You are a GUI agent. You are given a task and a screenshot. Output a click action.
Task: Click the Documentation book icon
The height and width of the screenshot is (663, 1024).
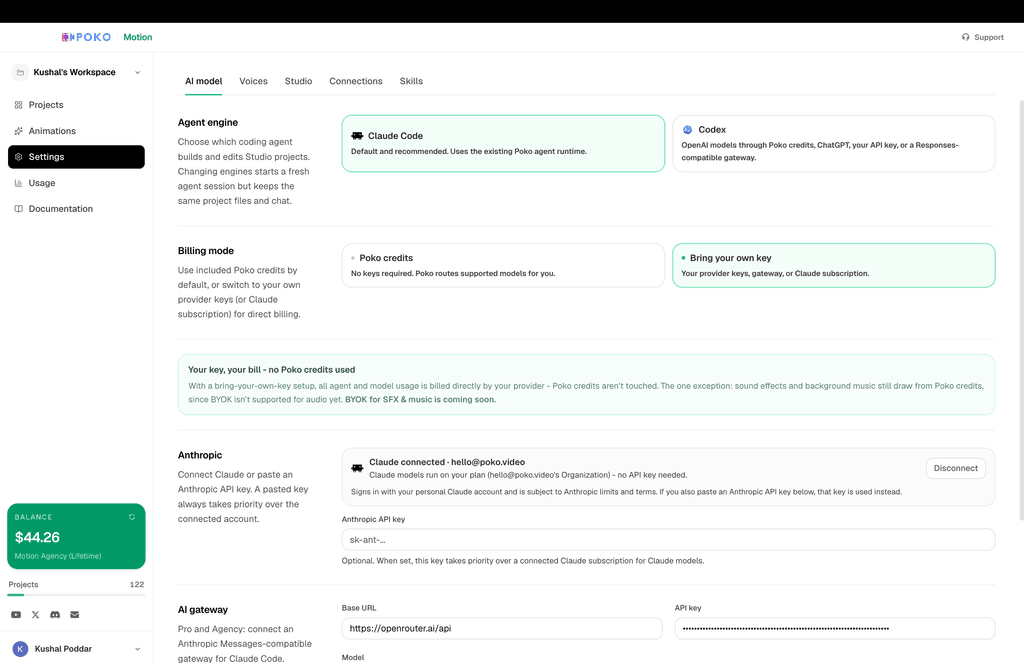[18, 209]
